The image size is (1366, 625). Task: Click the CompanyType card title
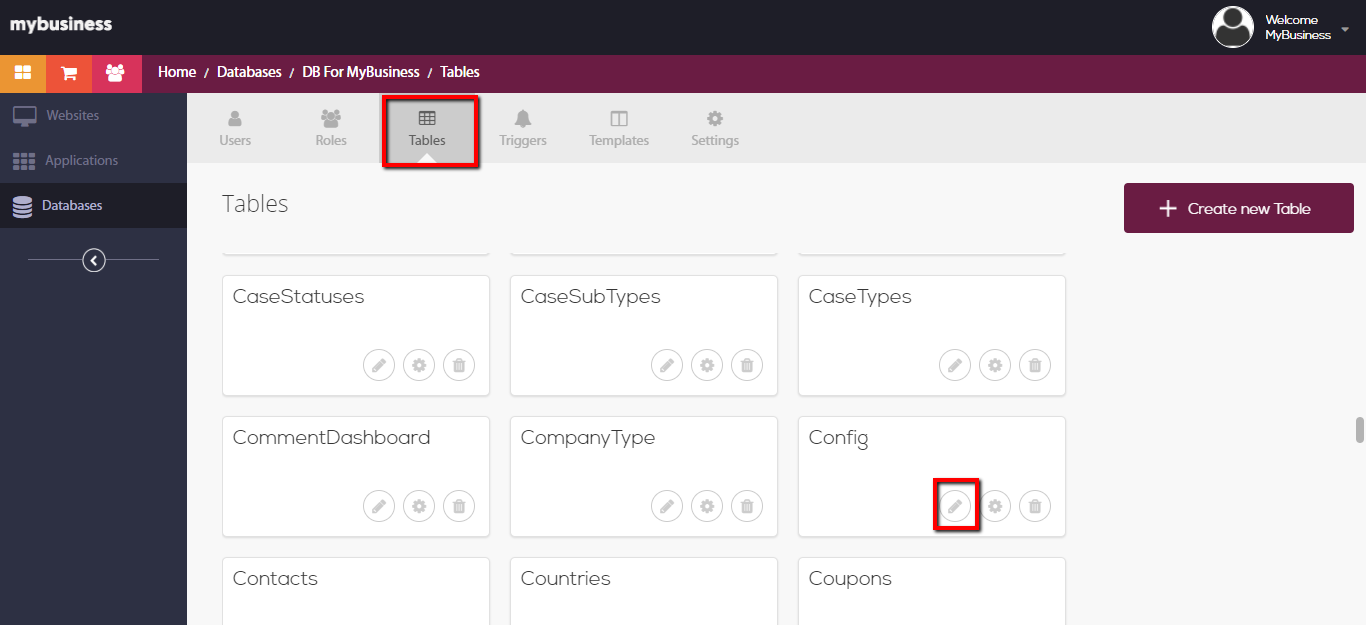588,438
